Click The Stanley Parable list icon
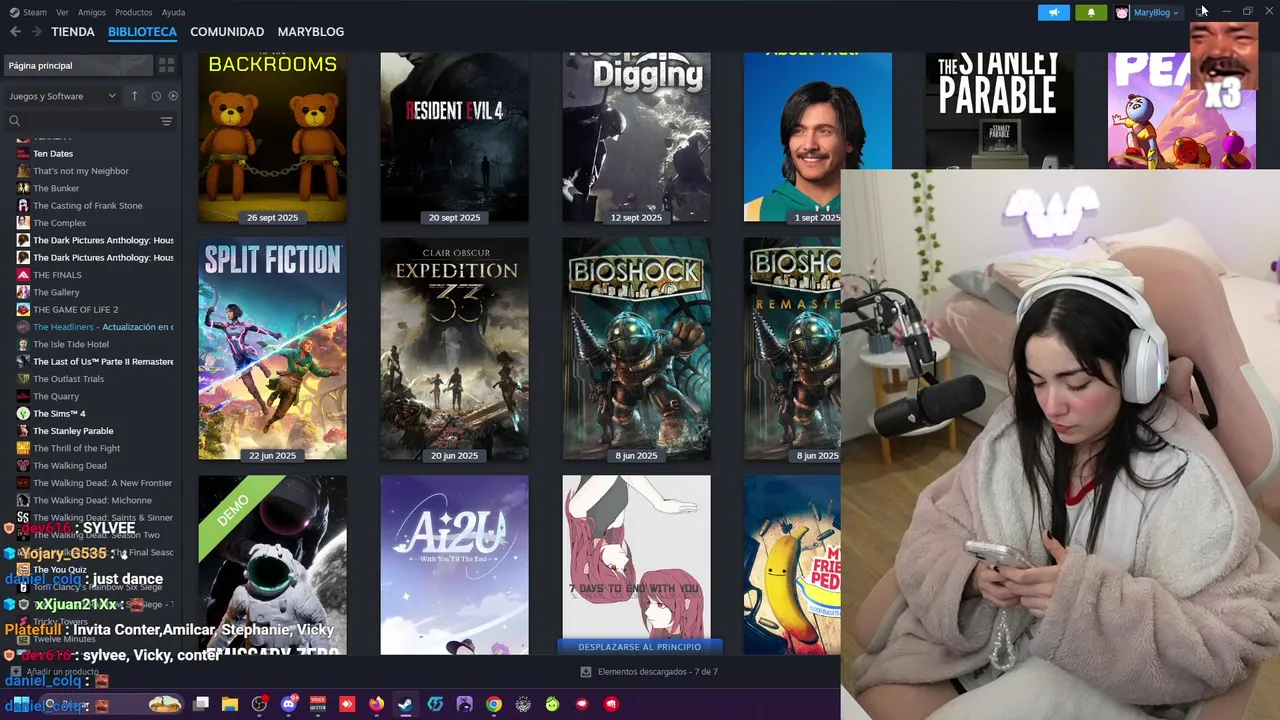This screenshot has height=720, width=1280. coord(23,431)
